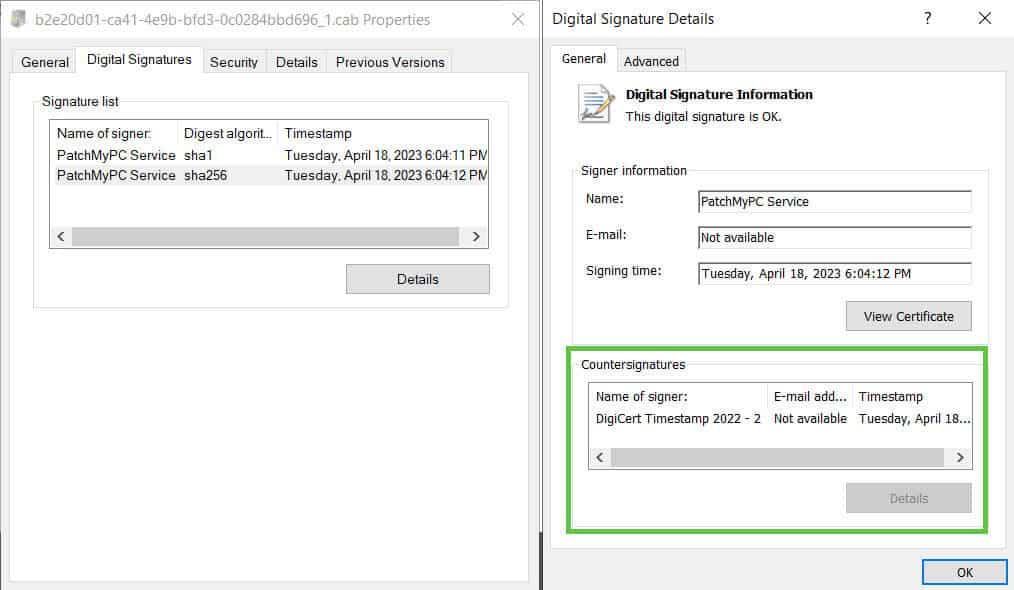
Task: Click the Name of signer column header in Signature list
Action: tap(114, 133)
